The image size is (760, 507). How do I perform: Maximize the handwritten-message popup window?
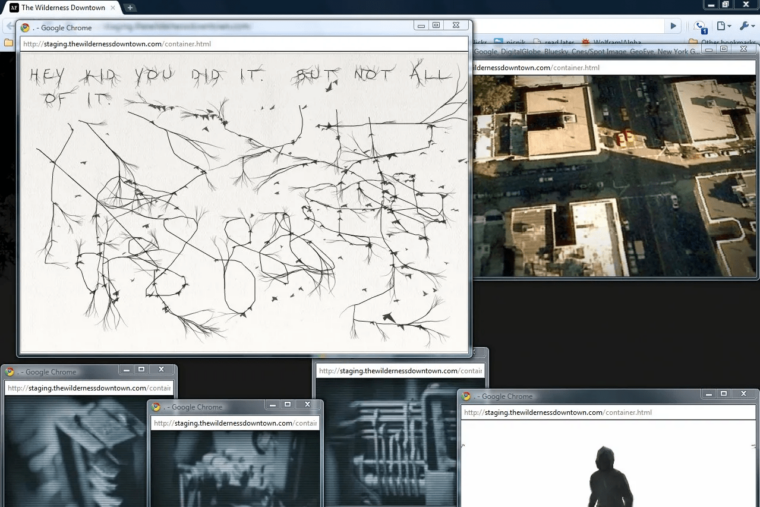[436, 26]
